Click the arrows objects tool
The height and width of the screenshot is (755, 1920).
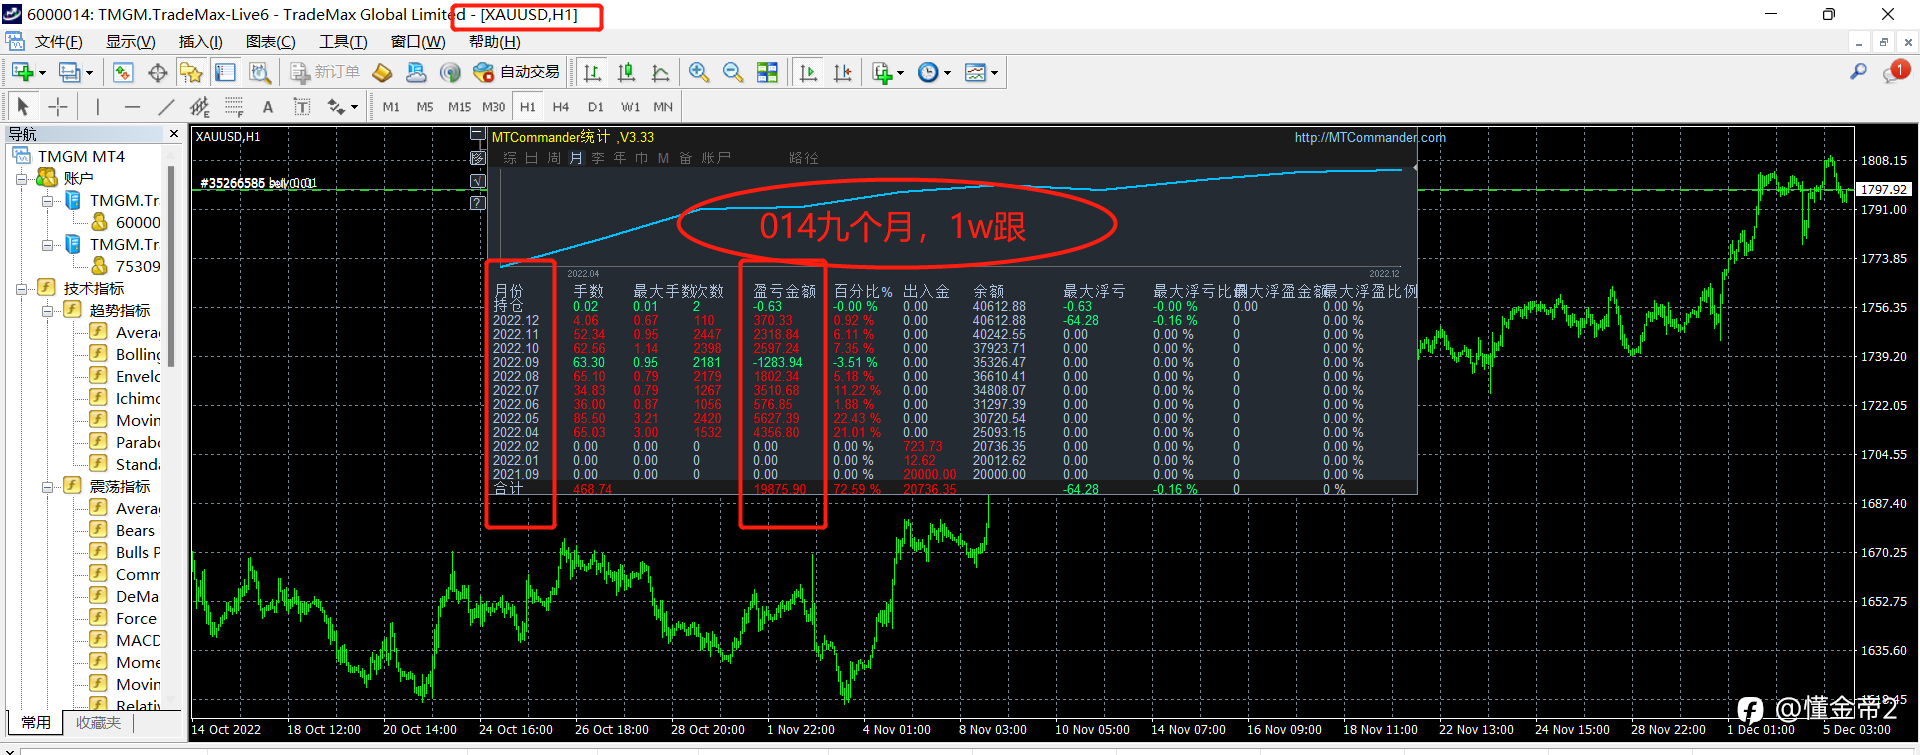tap(336, 106)
